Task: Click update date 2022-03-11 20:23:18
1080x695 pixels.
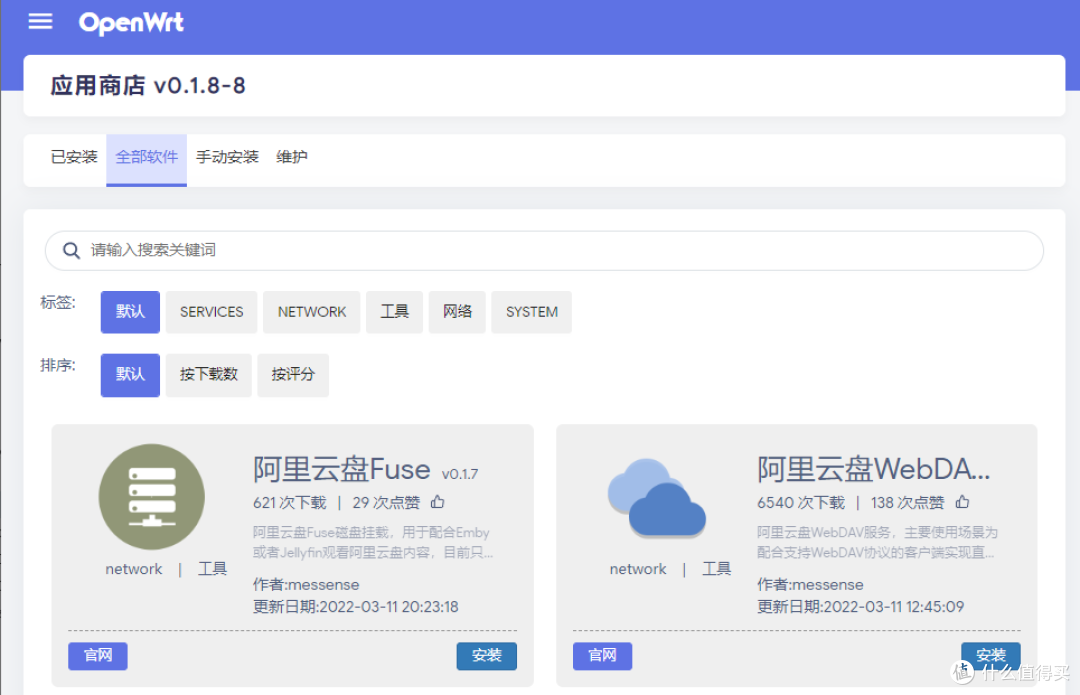Action: click(x=355, y=607)
